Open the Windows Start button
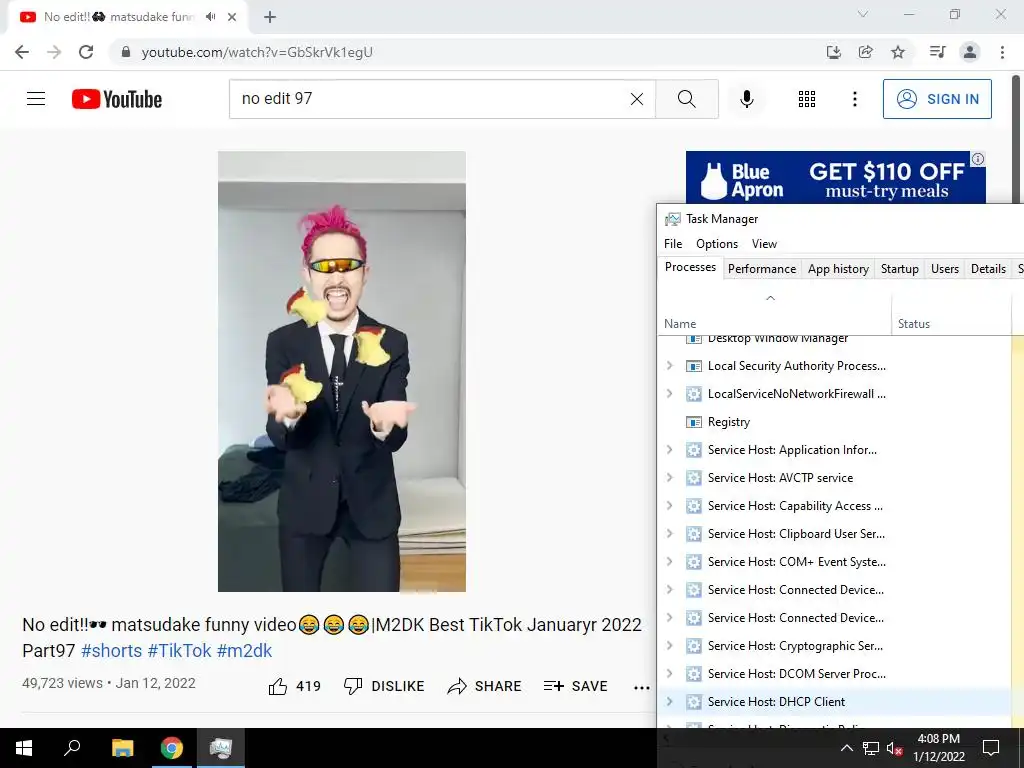The image size is (1024, 768). point(24,748)
